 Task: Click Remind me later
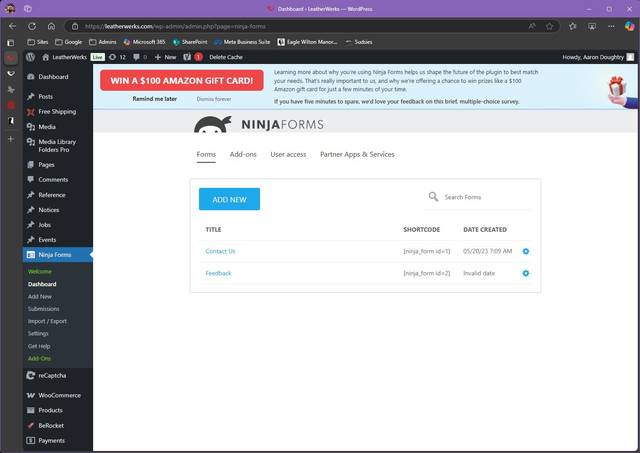(155, 99)
